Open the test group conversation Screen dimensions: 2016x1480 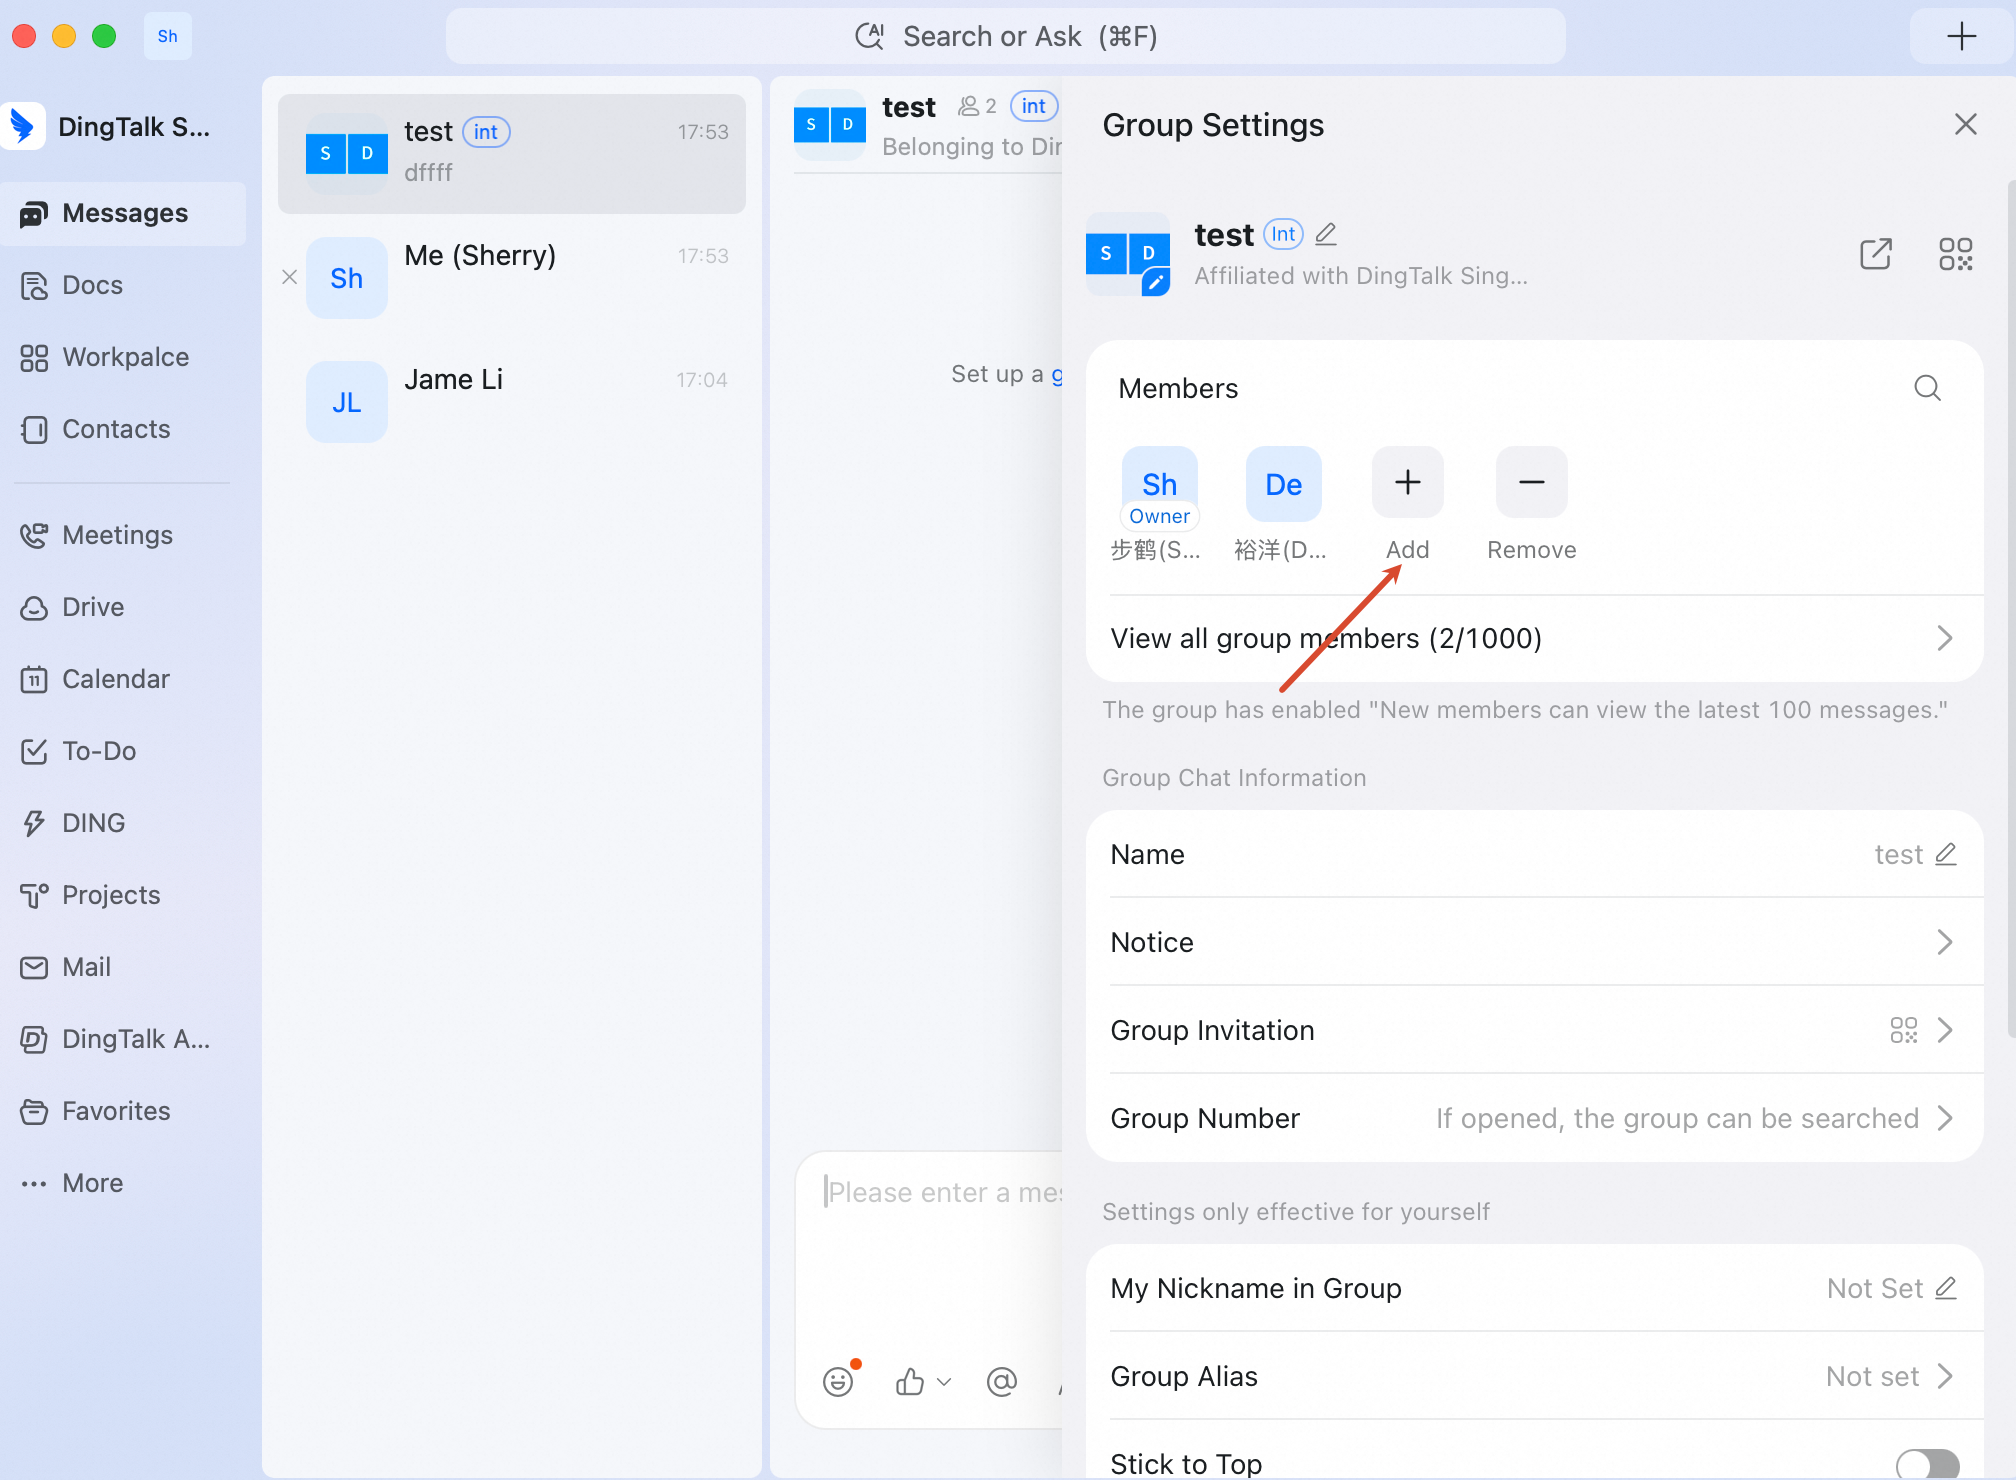(x=512, y=153)
